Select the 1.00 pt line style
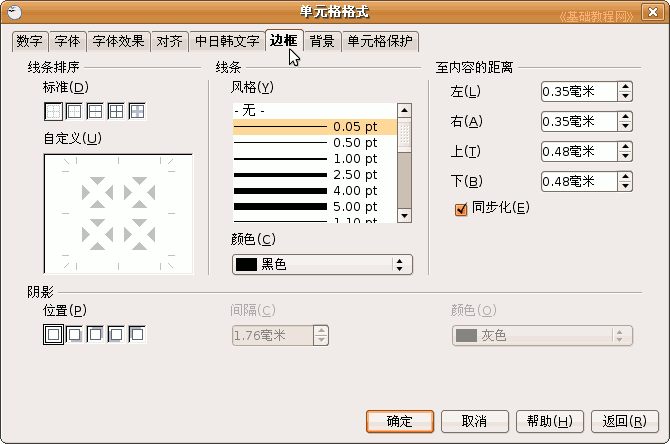 click(x=315, y=159)
